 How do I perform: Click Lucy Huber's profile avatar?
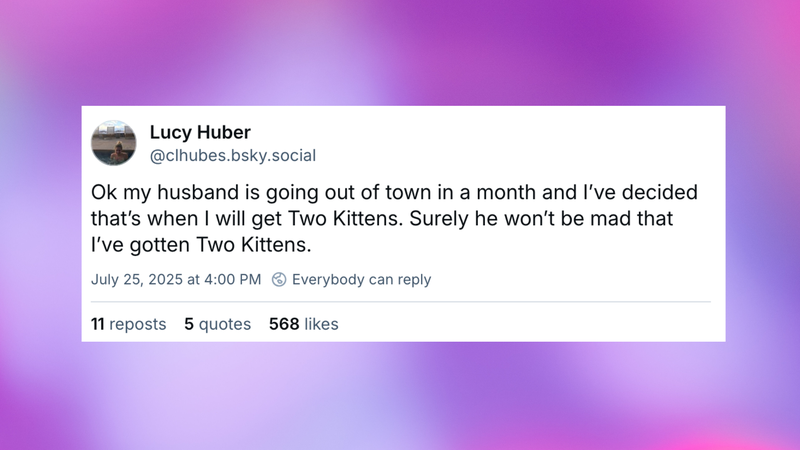click(x=113, y=143)
